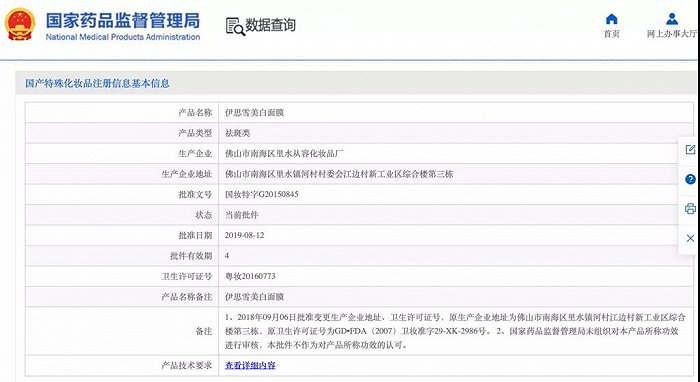Go to 首页 via home icon
The height and width of the screenshot is (382, 700).
coord(612,19)
